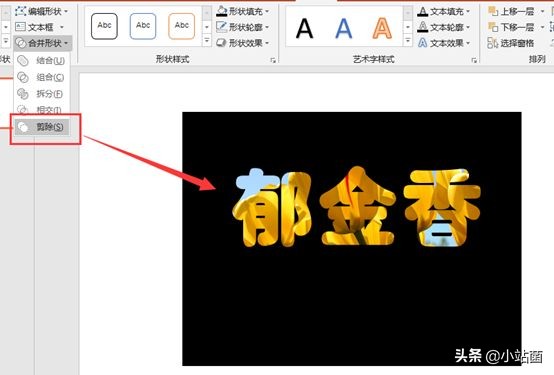Apply the orange outline WordArt A style
Screen dimensions: 554x375
(382, 28)
